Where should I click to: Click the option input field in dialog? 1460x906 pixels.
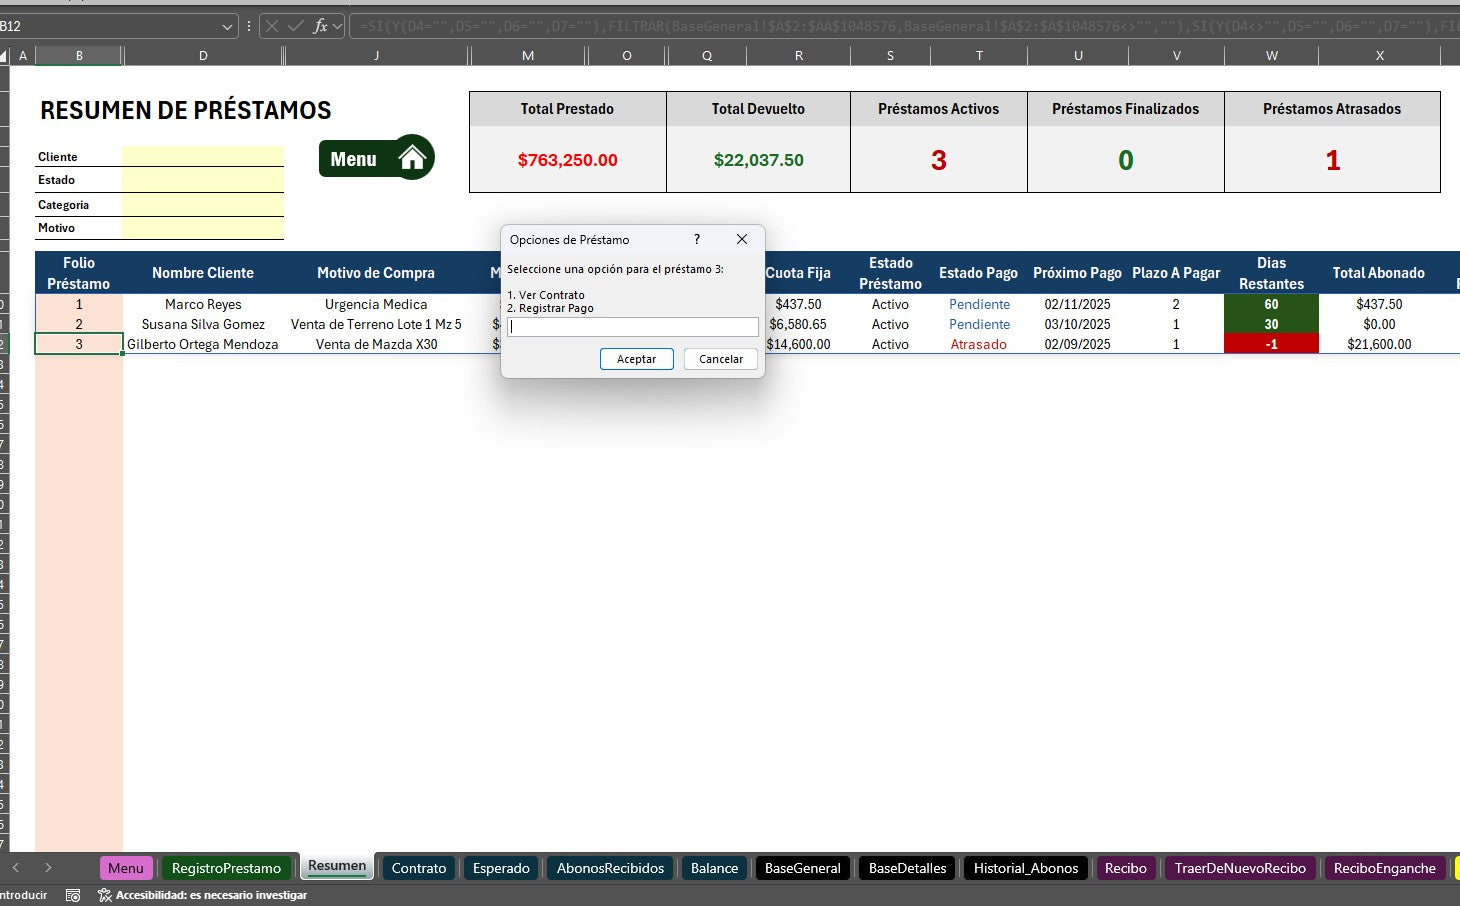coord(632,327)
